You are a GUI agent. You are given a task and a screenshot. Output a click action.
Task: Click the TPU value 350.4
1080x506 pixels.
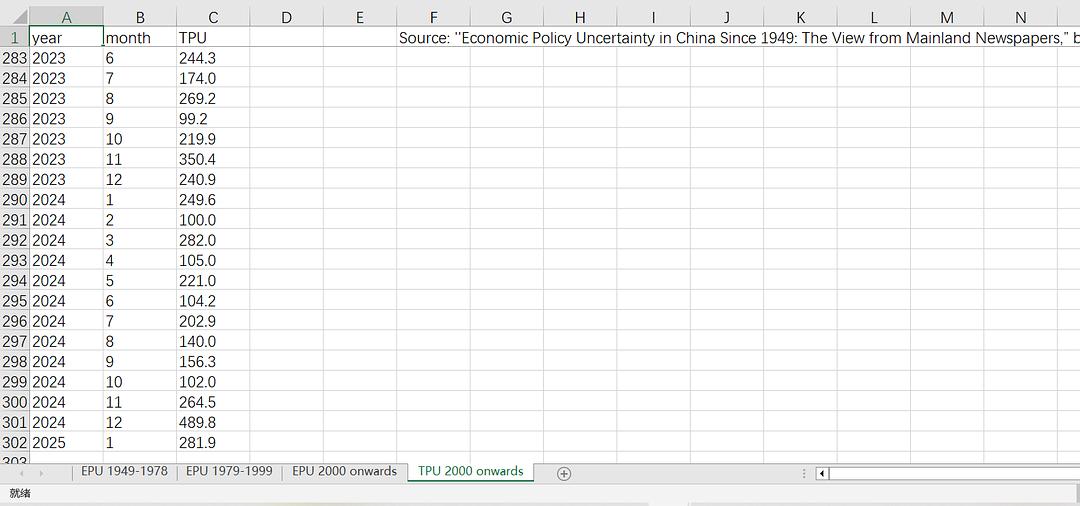[x=213, y=159]
